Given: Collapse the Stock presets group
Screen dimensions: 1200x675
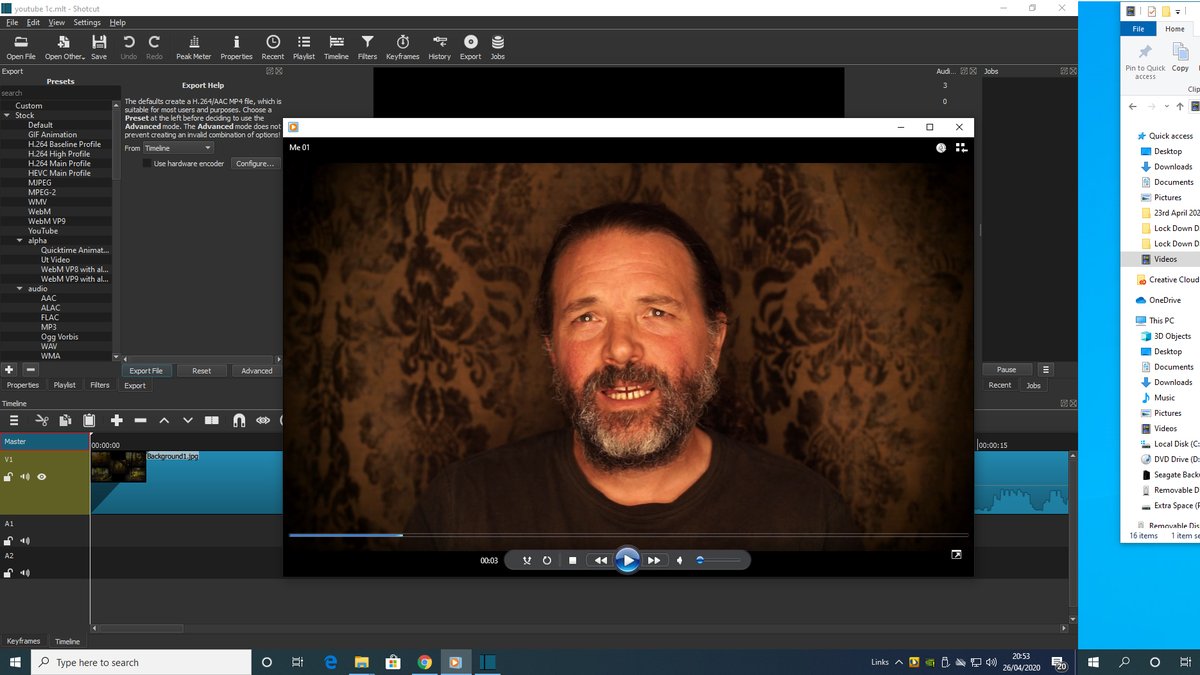Looking at the screenshot, I should [6, 116].
